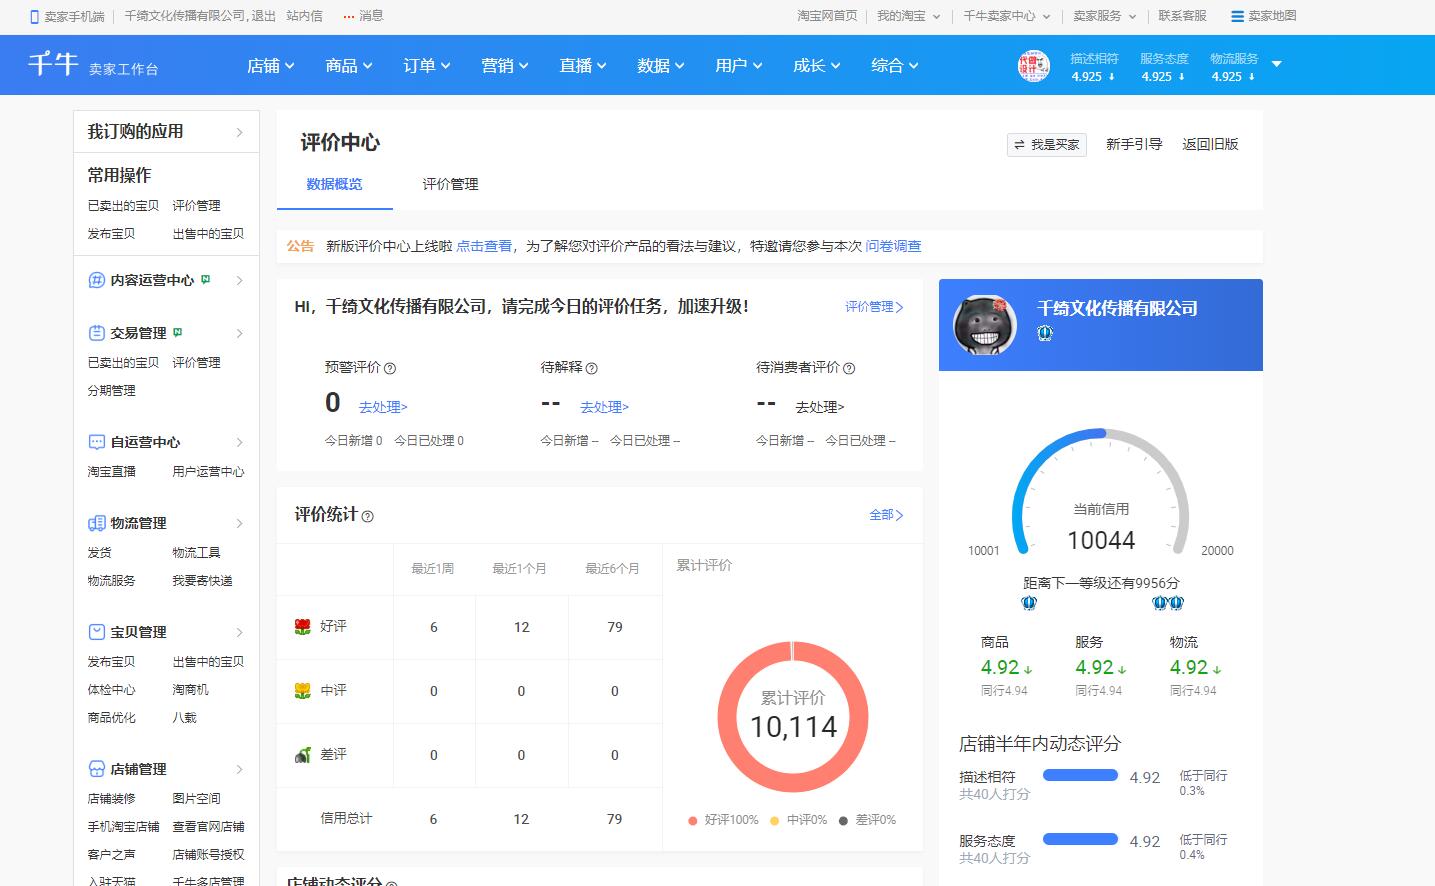Open the 商品 dropdown menu
This screenshot has height=886, width=1435.
[x=348, y=66]
